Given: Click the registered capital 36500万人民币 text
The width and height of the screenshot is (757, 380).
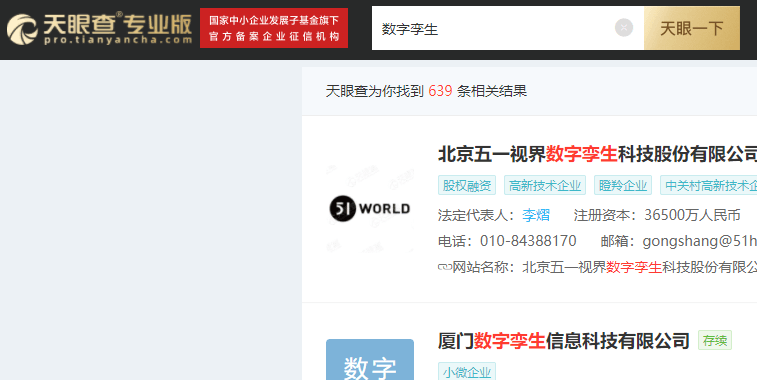Looking at the screenshot, I should (x=692, y=215).
